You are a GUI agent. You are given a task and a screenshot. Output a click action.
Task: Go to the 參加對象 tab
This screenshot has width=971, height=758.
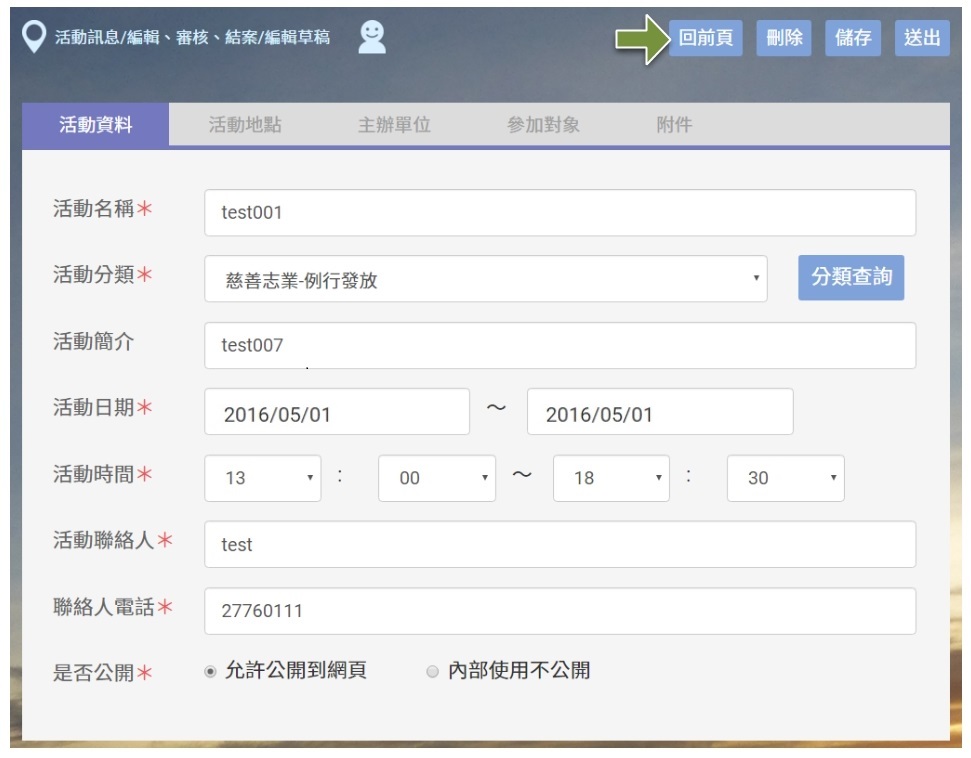tap(543, 125)
